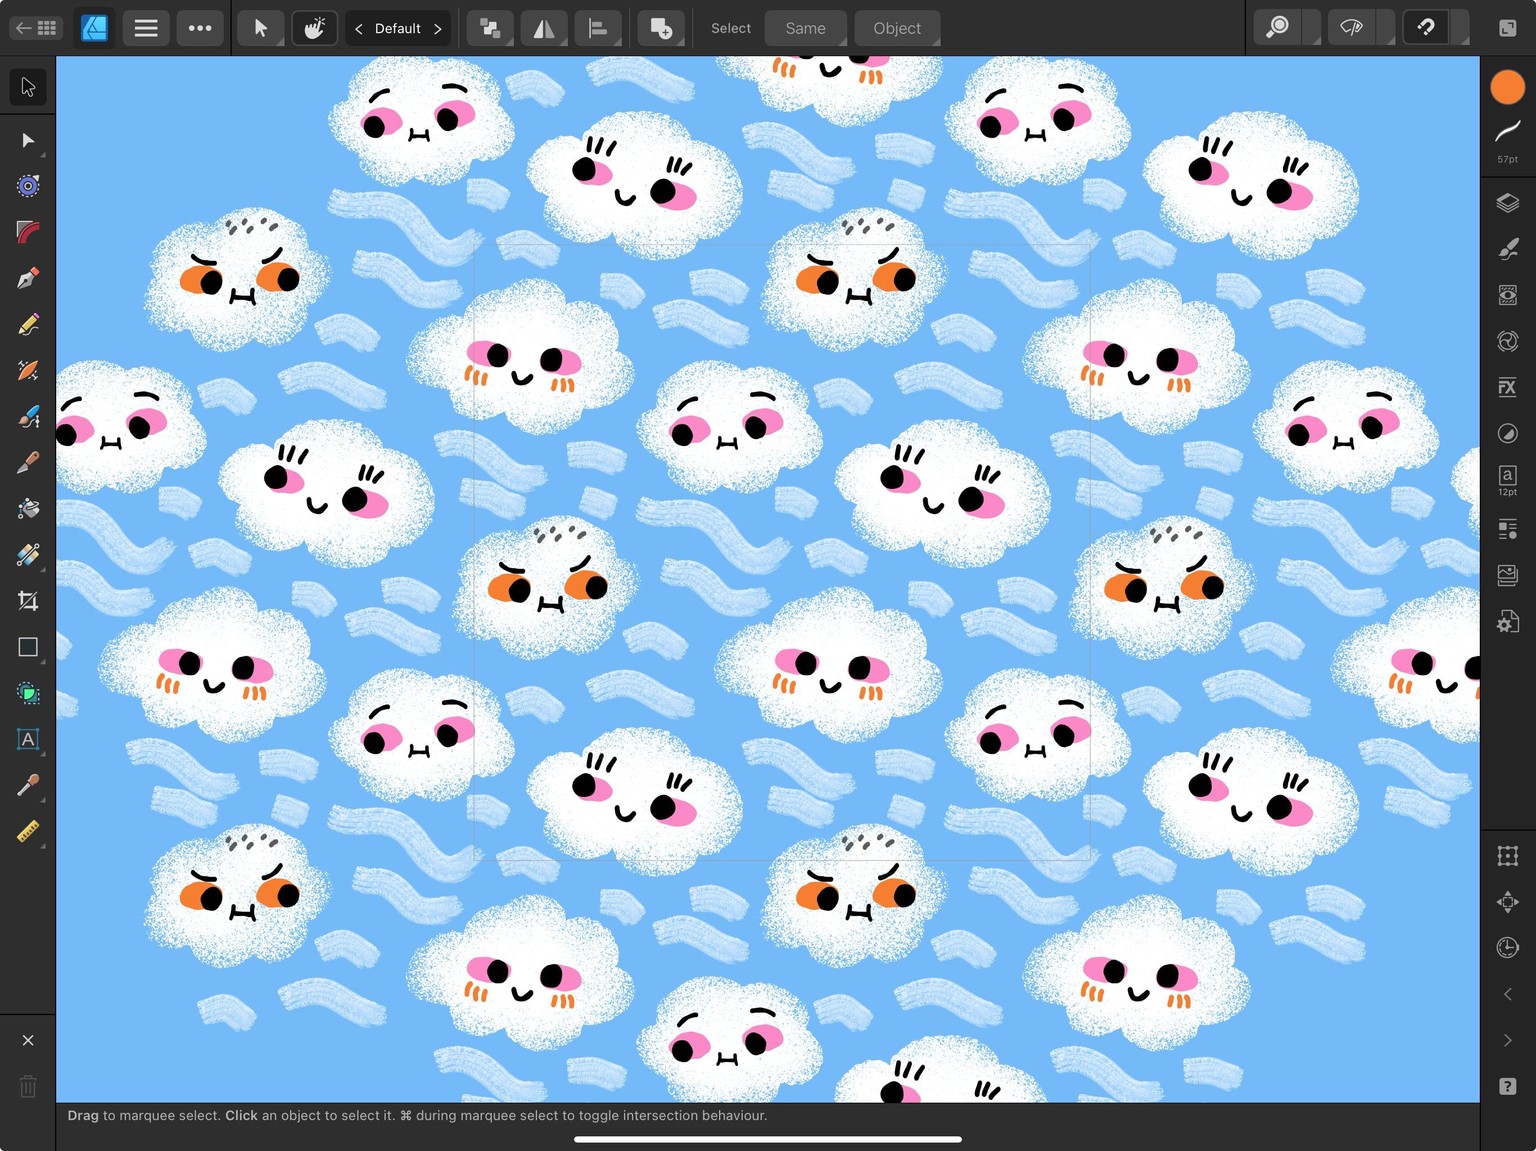
Task: Open the Document settings panel
Action: click(1508, 622)
